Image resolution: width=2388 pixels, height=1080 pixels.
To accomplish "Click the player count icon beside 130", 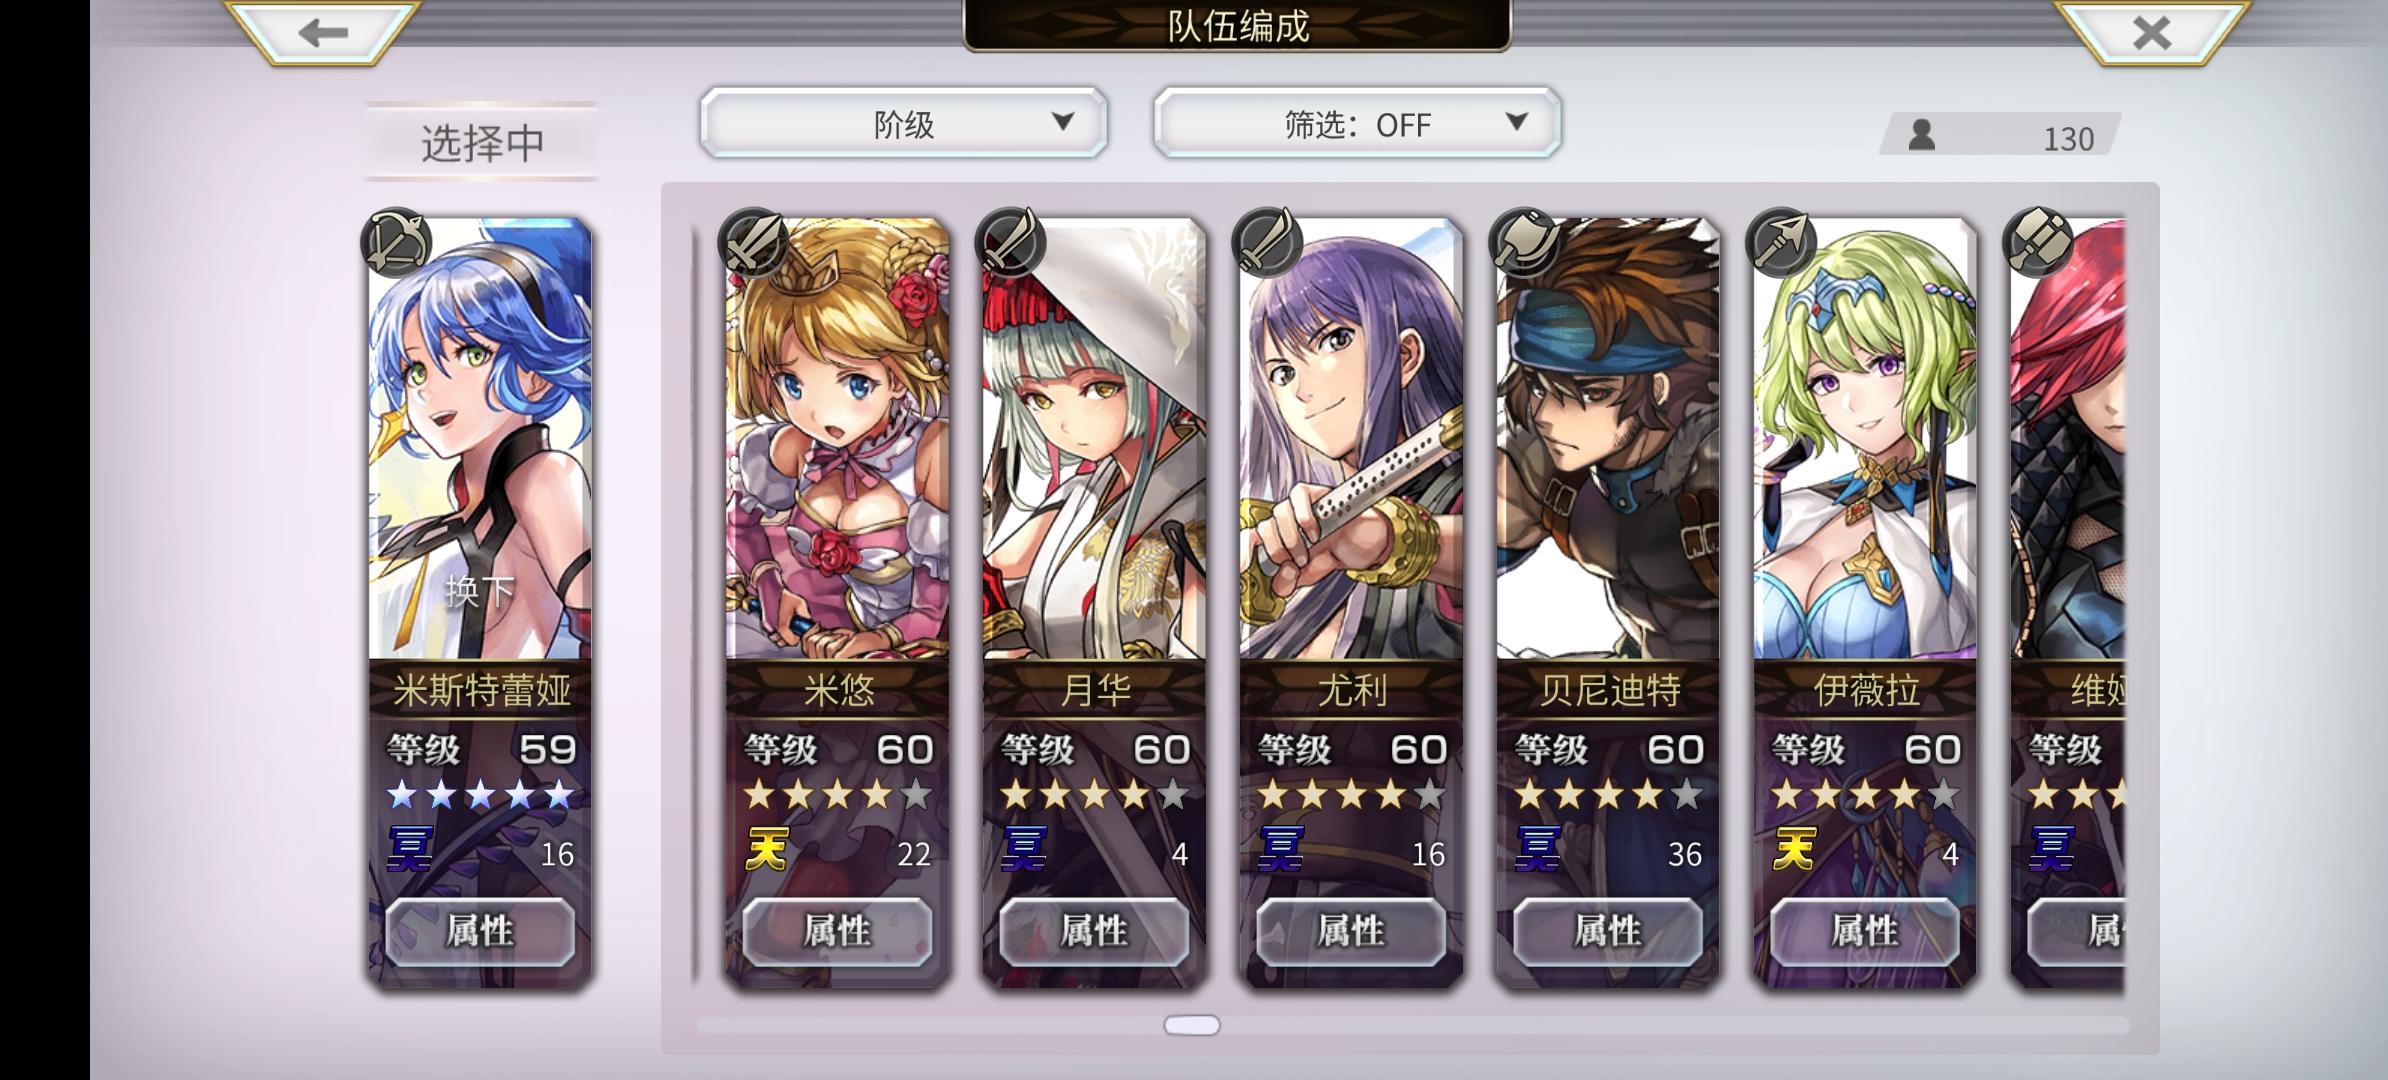I will [x=1921, y=135].
